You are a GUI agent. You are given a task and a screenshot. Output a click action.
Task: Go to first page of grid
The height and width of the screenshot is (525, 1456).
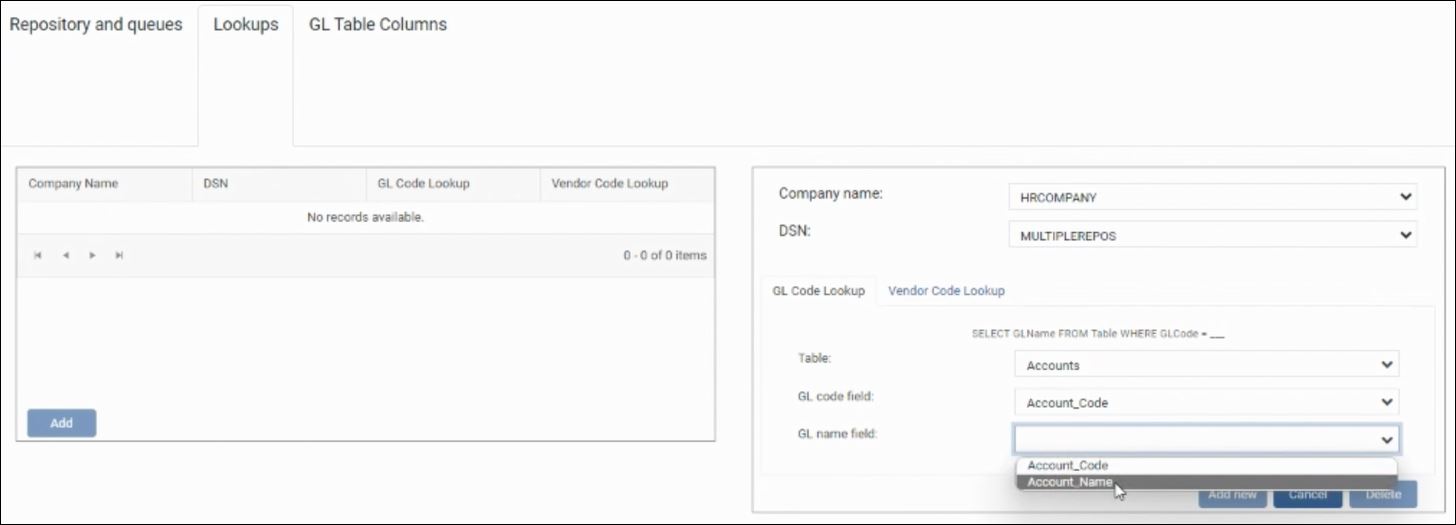[x=38, y=256]
